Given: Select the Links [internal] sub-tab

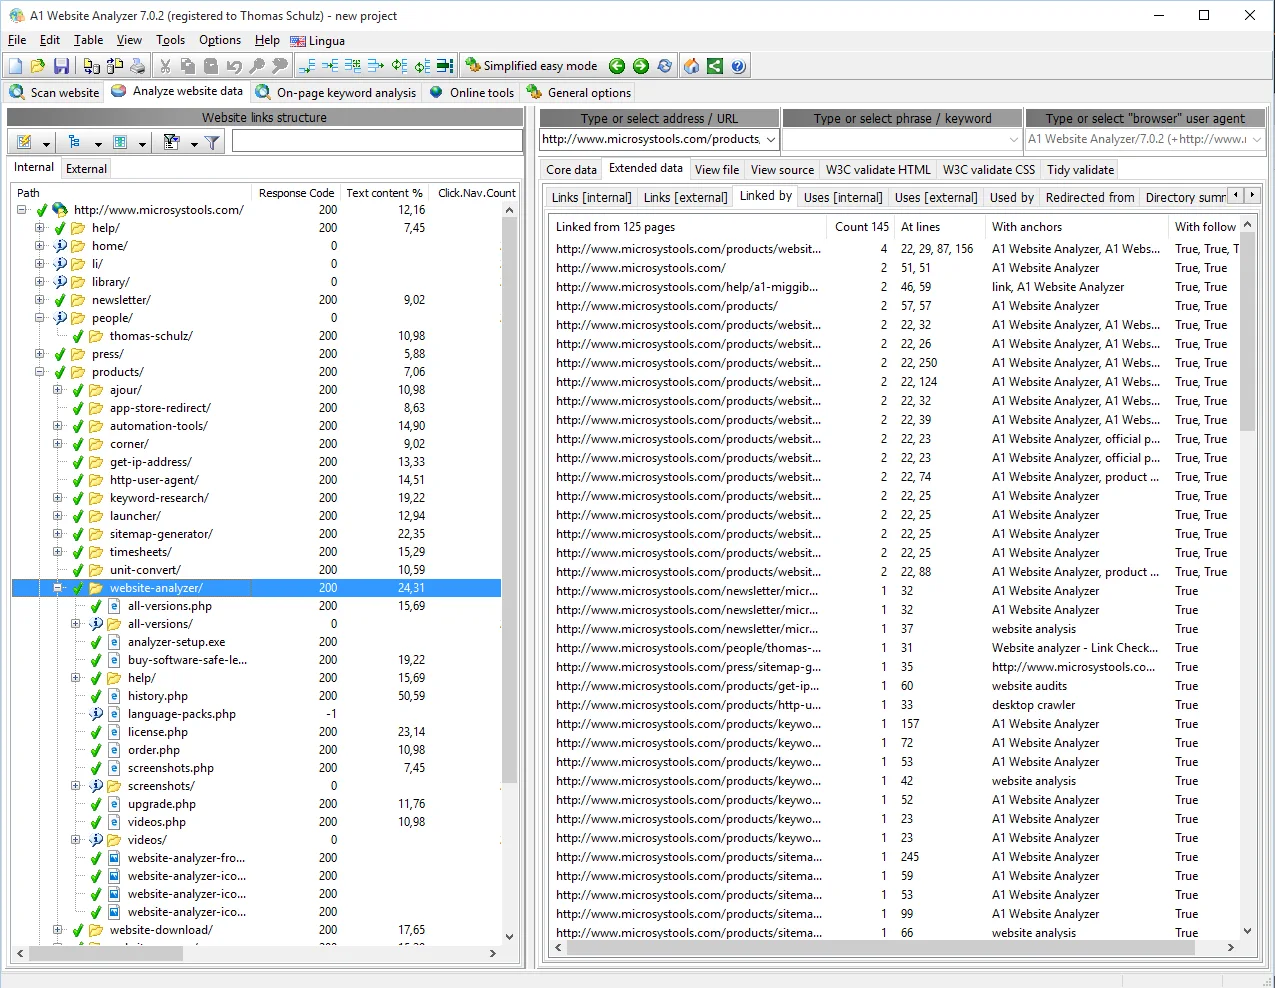Looking at the screenshot, I should click(592, 197).
